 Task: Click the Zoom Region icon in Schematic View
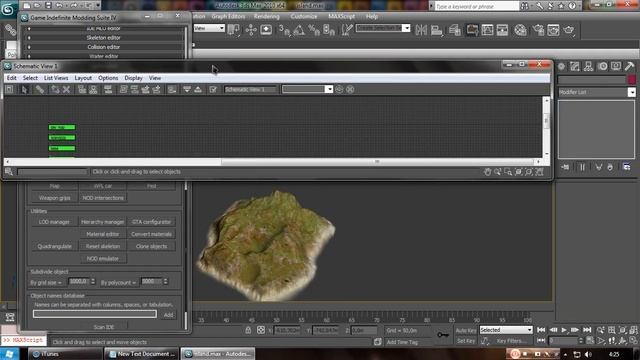pyautogui.click(x=508, y=172)
